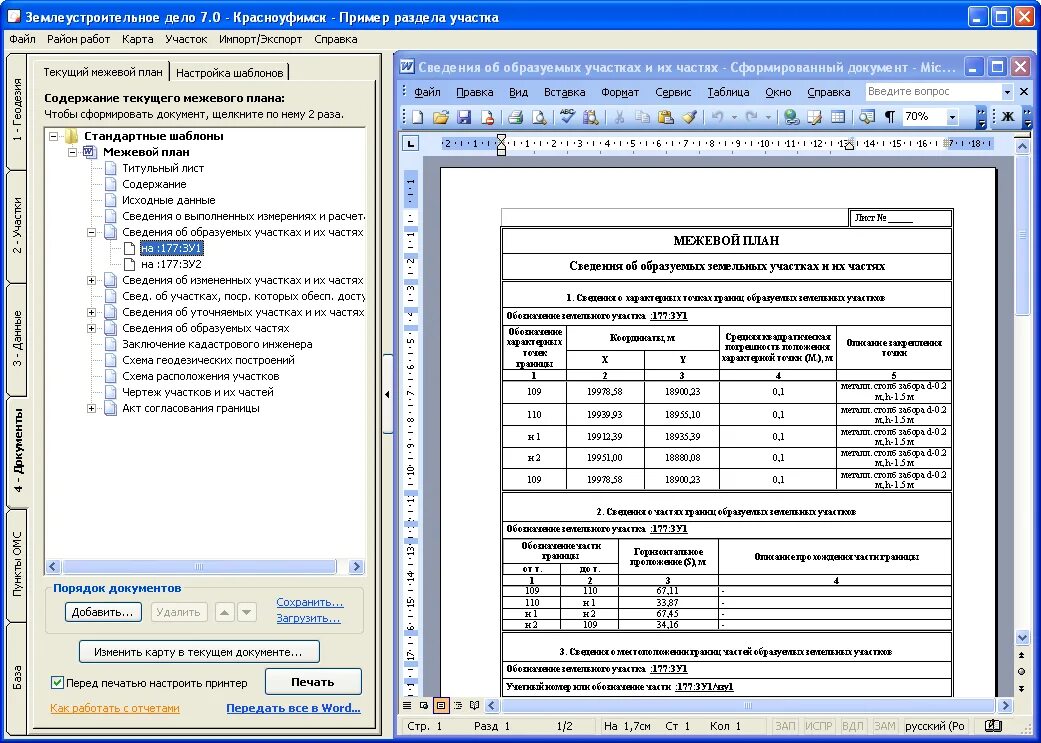Collapse Сведения об образуемых участках node
The height and width of the screenshot is (743, 1041).
[x=92, y=232]
